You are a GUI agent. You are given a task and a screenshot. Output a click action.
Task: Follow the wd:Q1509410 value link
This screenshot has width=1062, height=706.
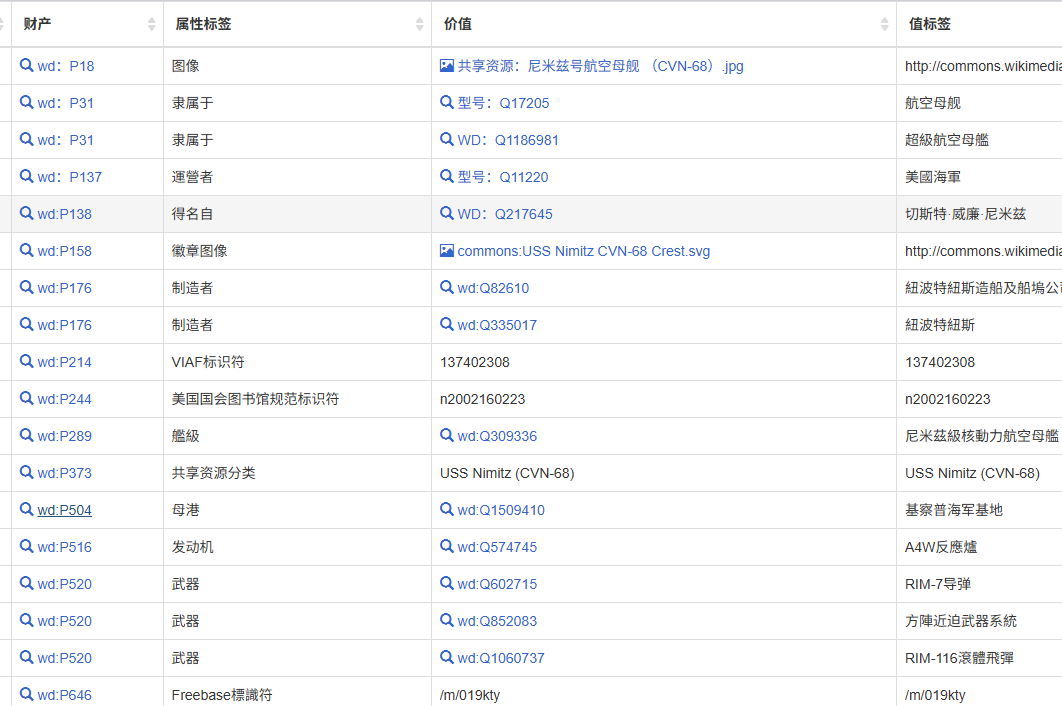pos(501,510)
